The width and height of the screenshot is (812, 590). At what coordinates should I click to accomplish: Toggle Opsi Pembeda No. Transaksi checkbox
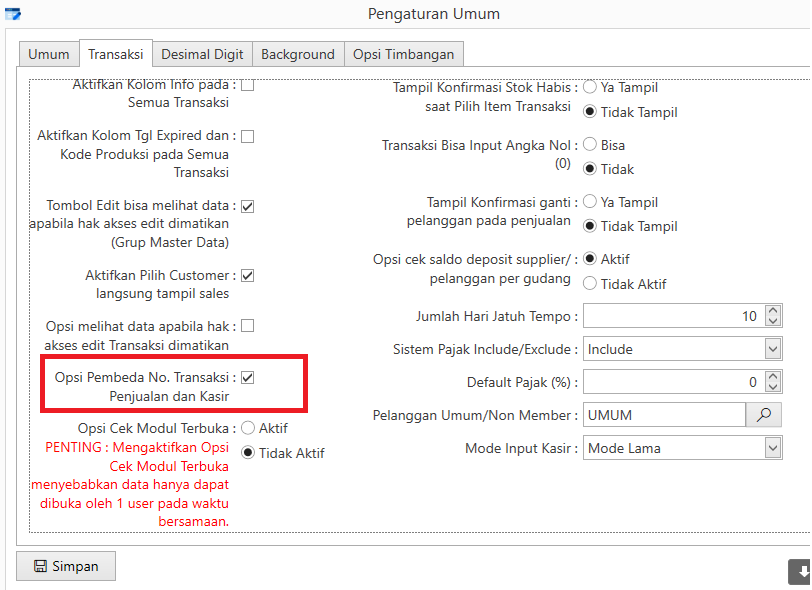point(247,378)
